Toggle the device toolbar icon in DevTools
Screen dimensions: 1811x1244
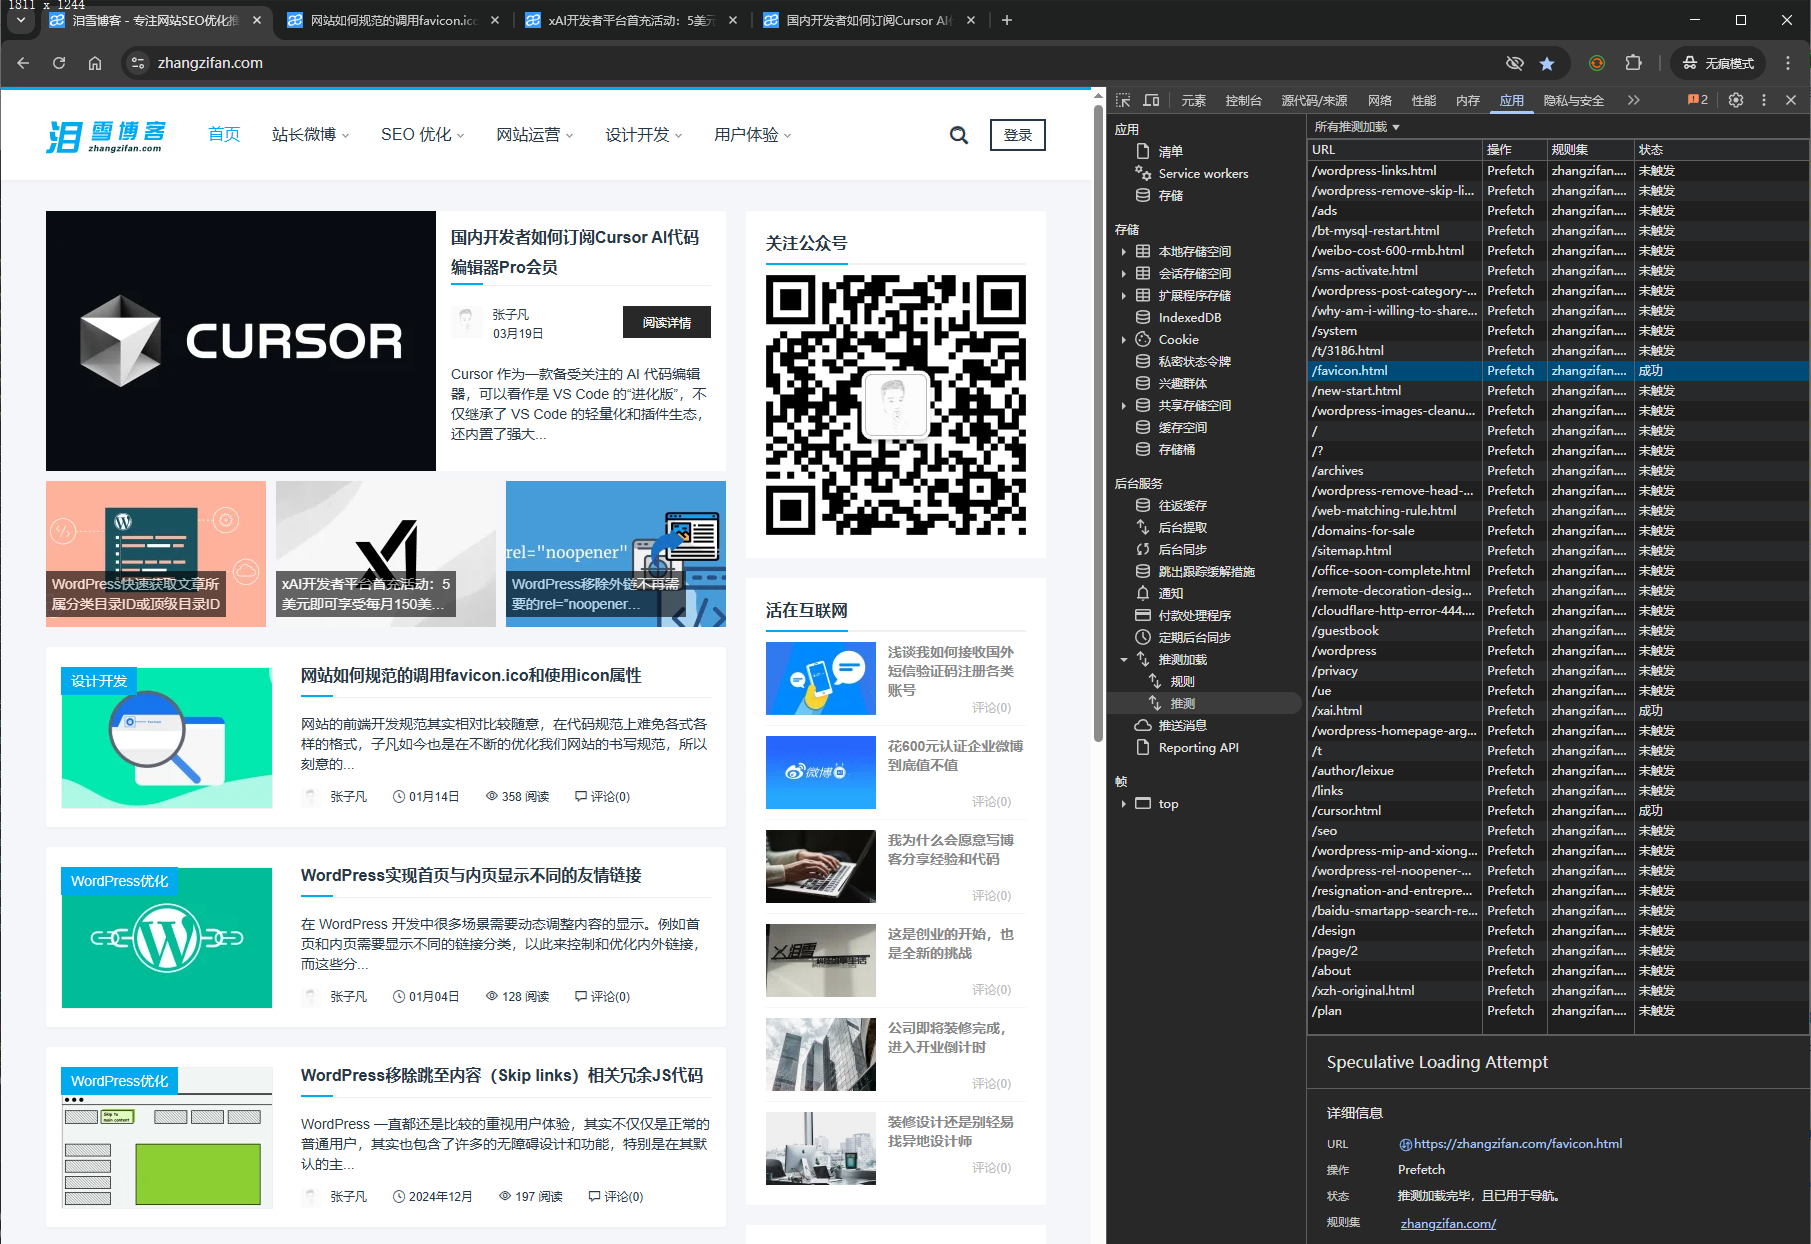point(1151,100)
